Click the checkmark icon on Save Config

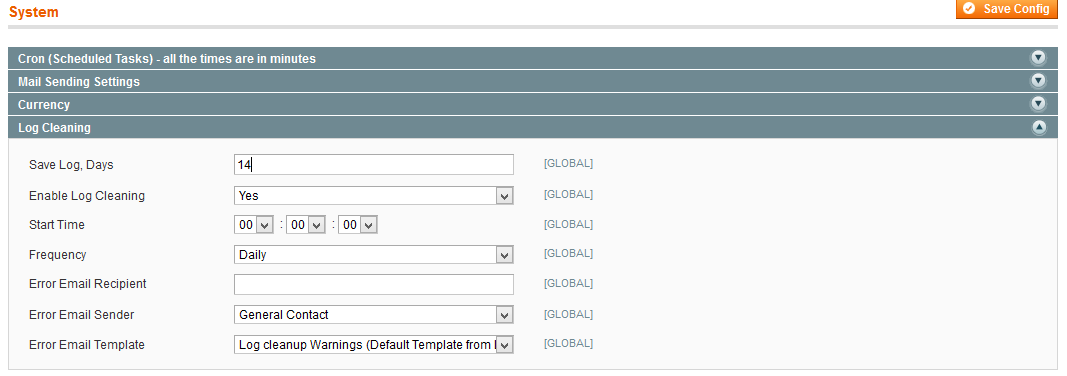[969, 9]
